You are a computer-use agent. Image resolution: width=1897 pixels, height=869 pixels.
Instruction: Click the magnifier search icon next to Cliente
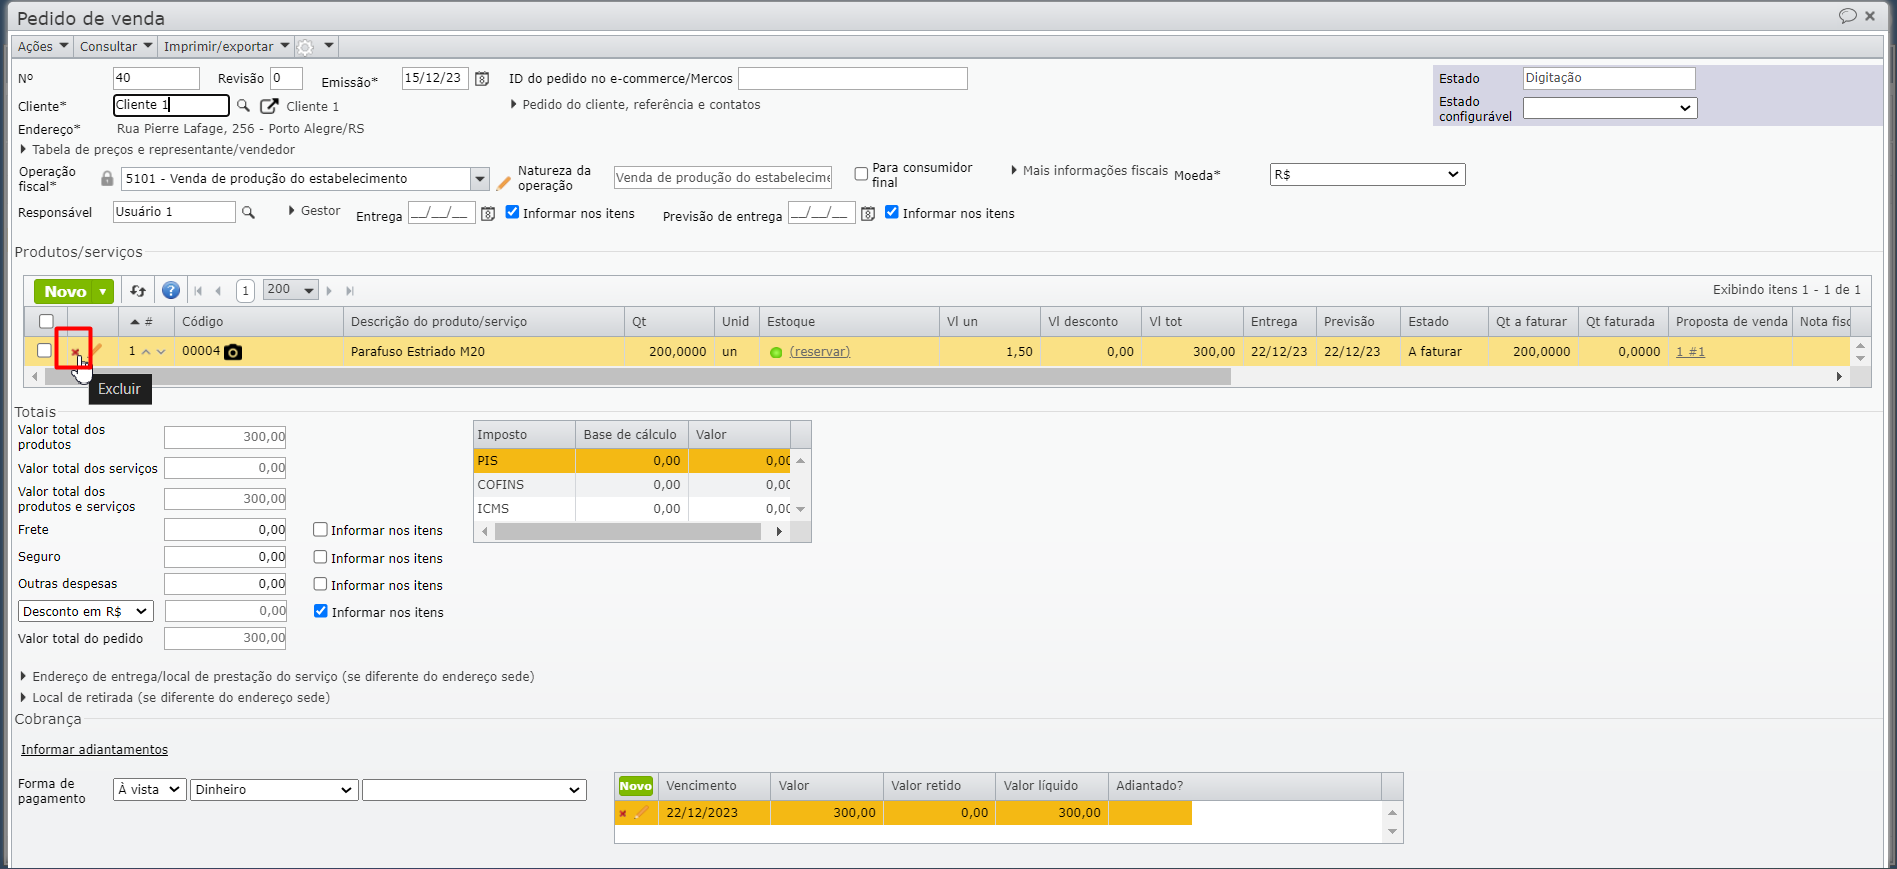243,105
